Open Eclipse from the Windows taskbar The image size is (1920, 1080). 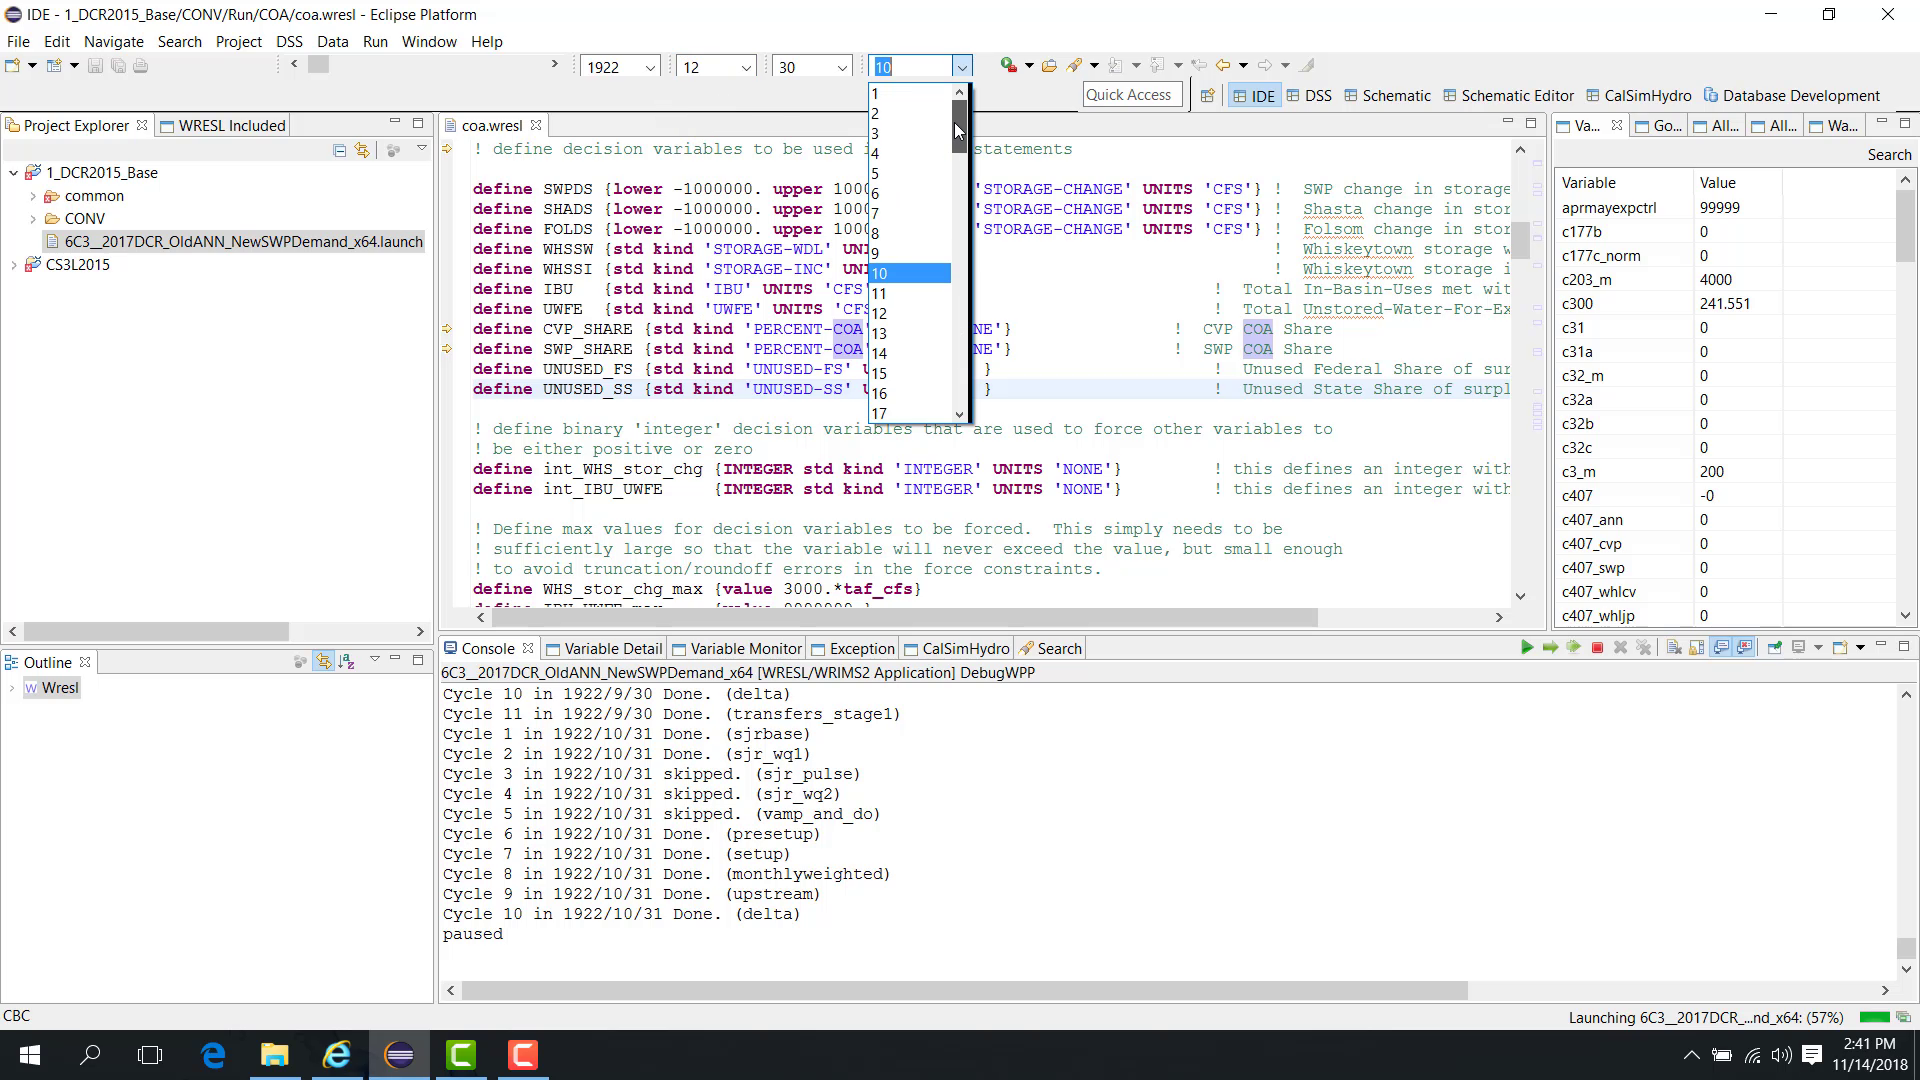coord(399,1055)
